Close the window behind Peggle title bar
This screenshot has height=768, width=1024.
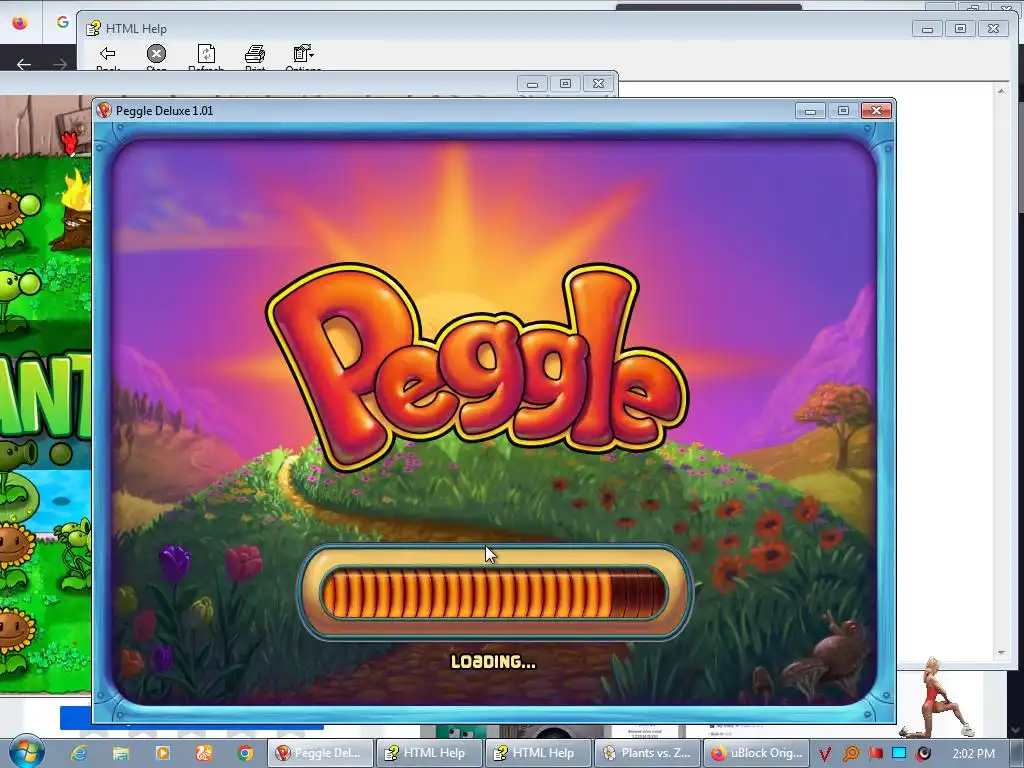click(x=598, y=84)
